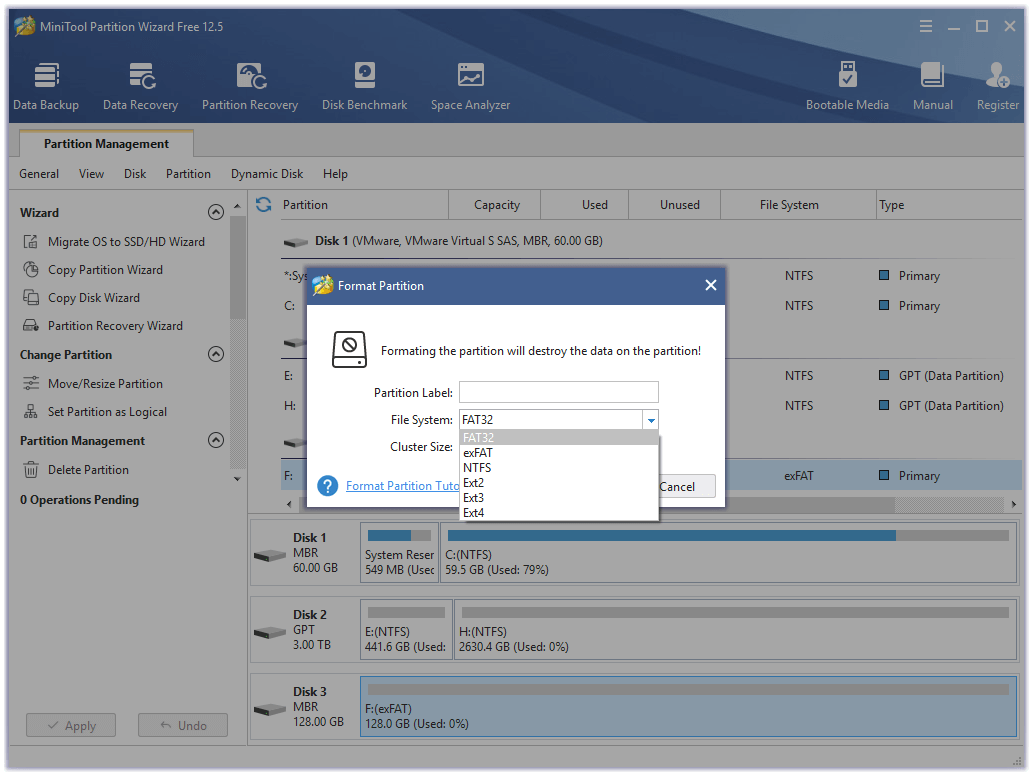Choose Ext4 from the file system list
1033x775 pixels.
(559, 513)
